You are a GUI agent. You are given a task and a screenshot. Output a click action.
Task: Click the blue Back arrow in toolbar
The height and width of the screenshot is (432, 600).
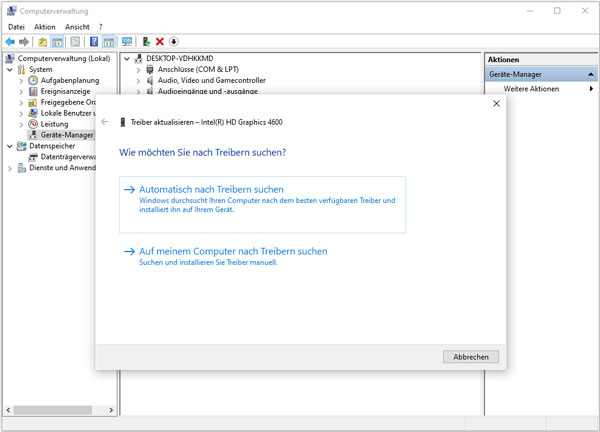pos(10,42)
